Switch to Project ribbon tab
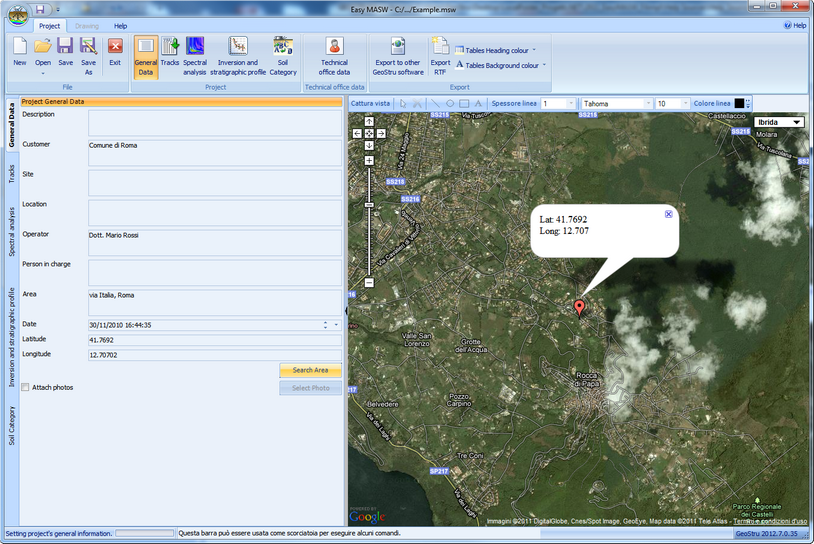Image resolution: width=814 pixels, height=544 pixels. (49, 25)
